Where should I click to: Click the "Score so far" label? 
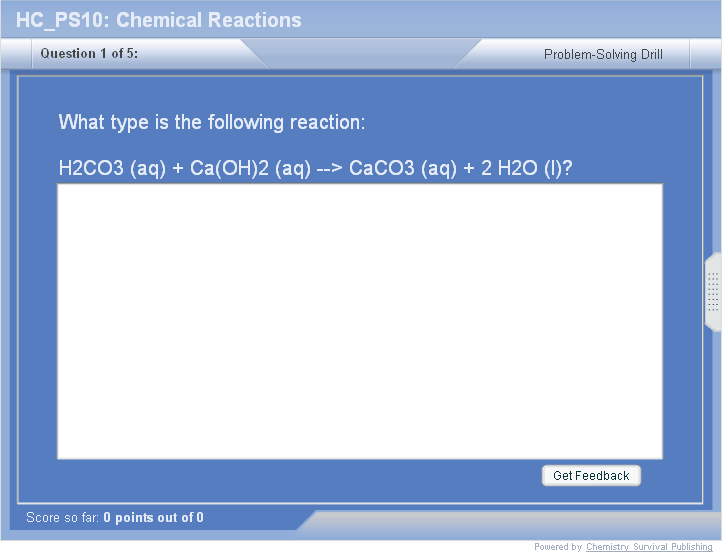pyautogui.click(x=62, y=518)
